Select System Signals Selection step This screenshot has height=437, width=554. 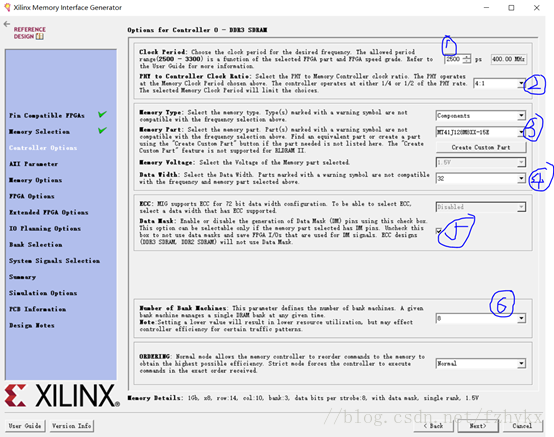pos(54,261)
